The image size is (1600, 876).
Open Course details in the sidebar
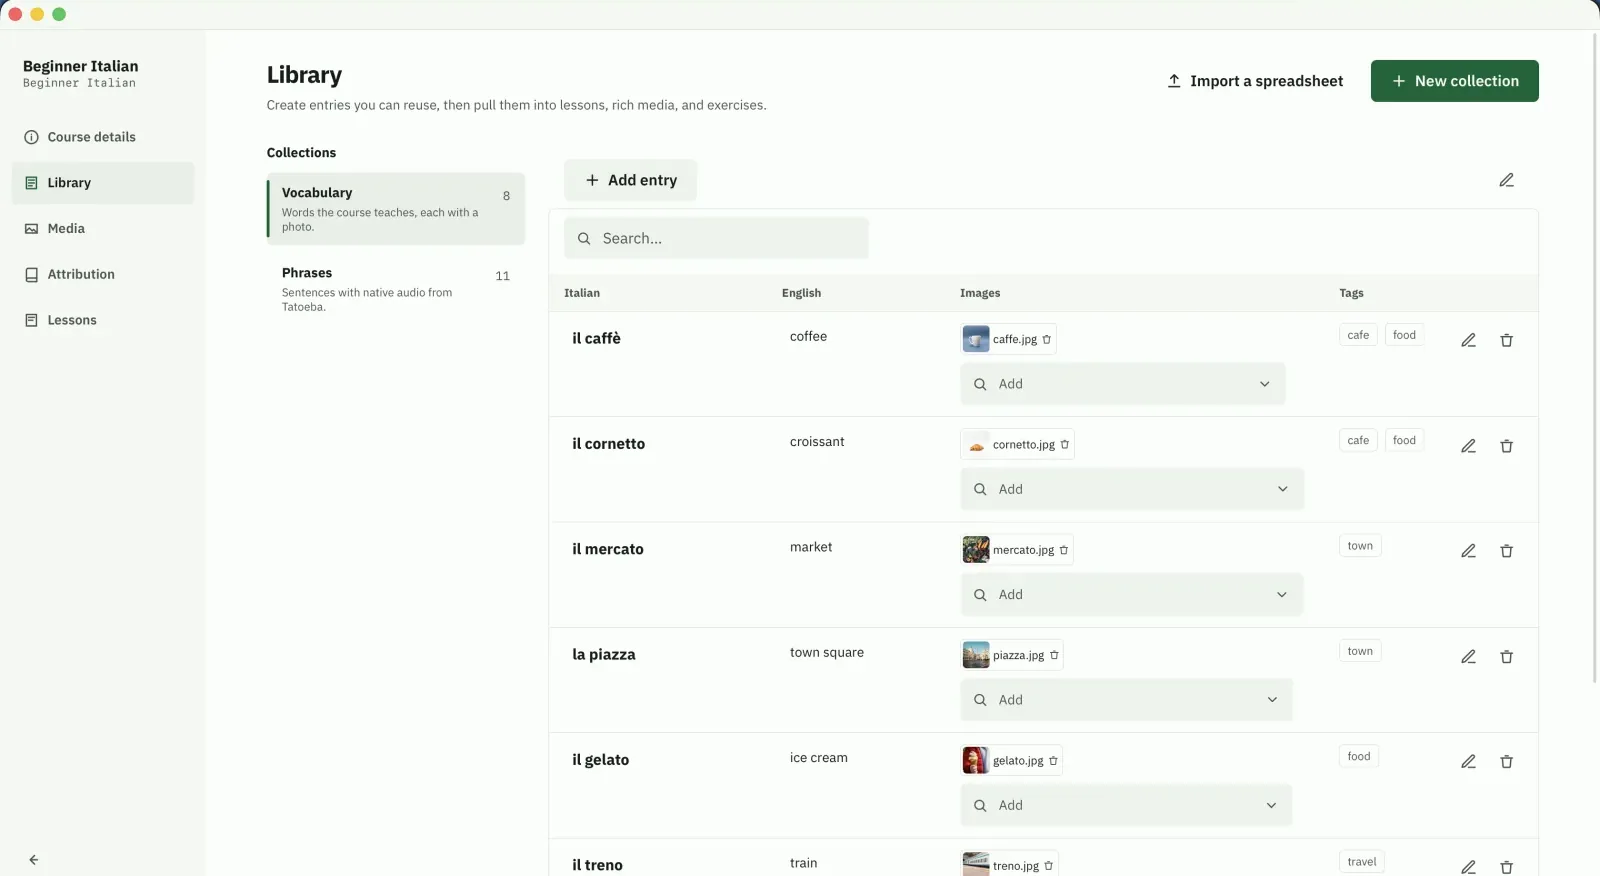click(103, 137)
